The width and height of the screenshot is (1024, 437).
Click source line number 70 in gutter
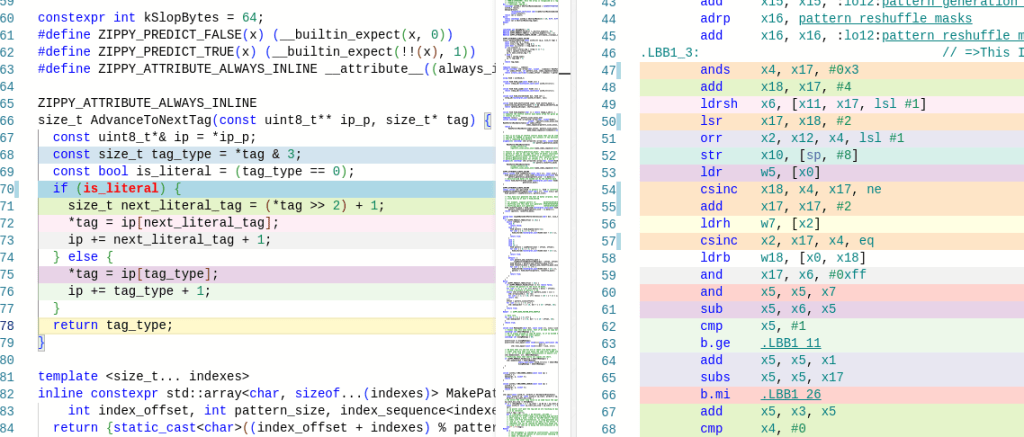pos(7,188)
